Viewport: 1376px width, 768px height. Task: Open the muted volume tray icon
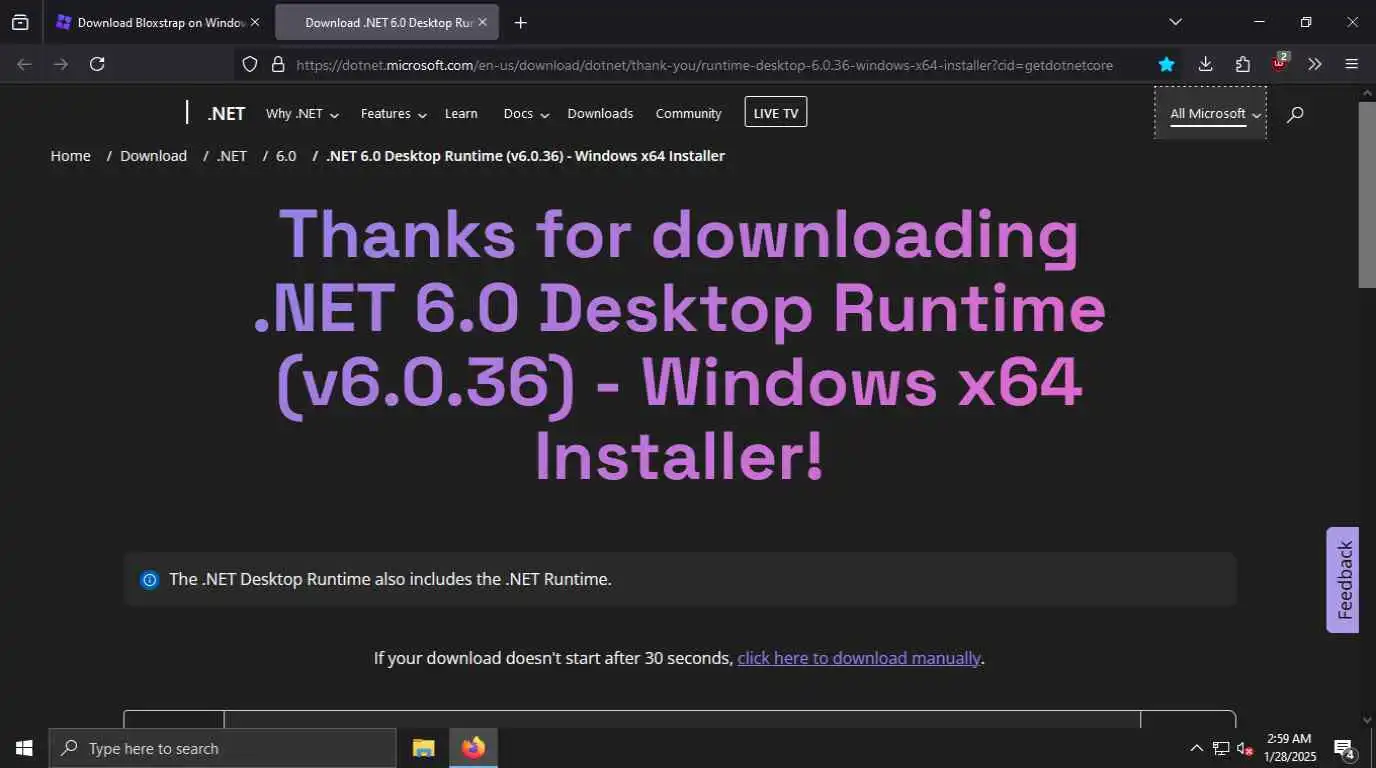pos(1245,748)
